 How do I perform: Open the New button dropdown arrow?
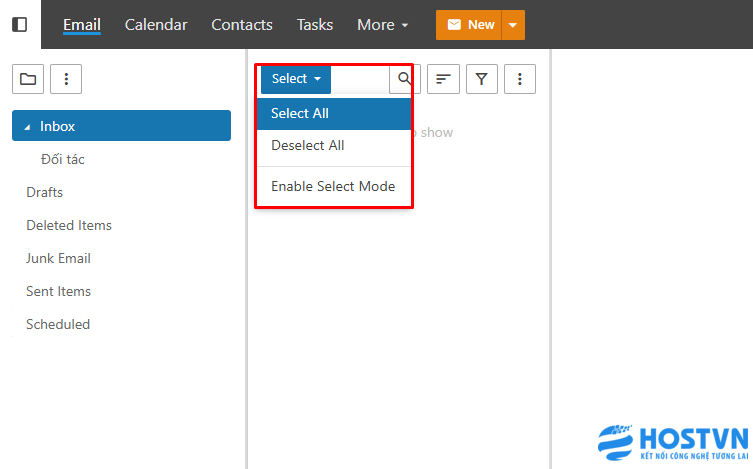pyautogui.click(x=513, y=25)
